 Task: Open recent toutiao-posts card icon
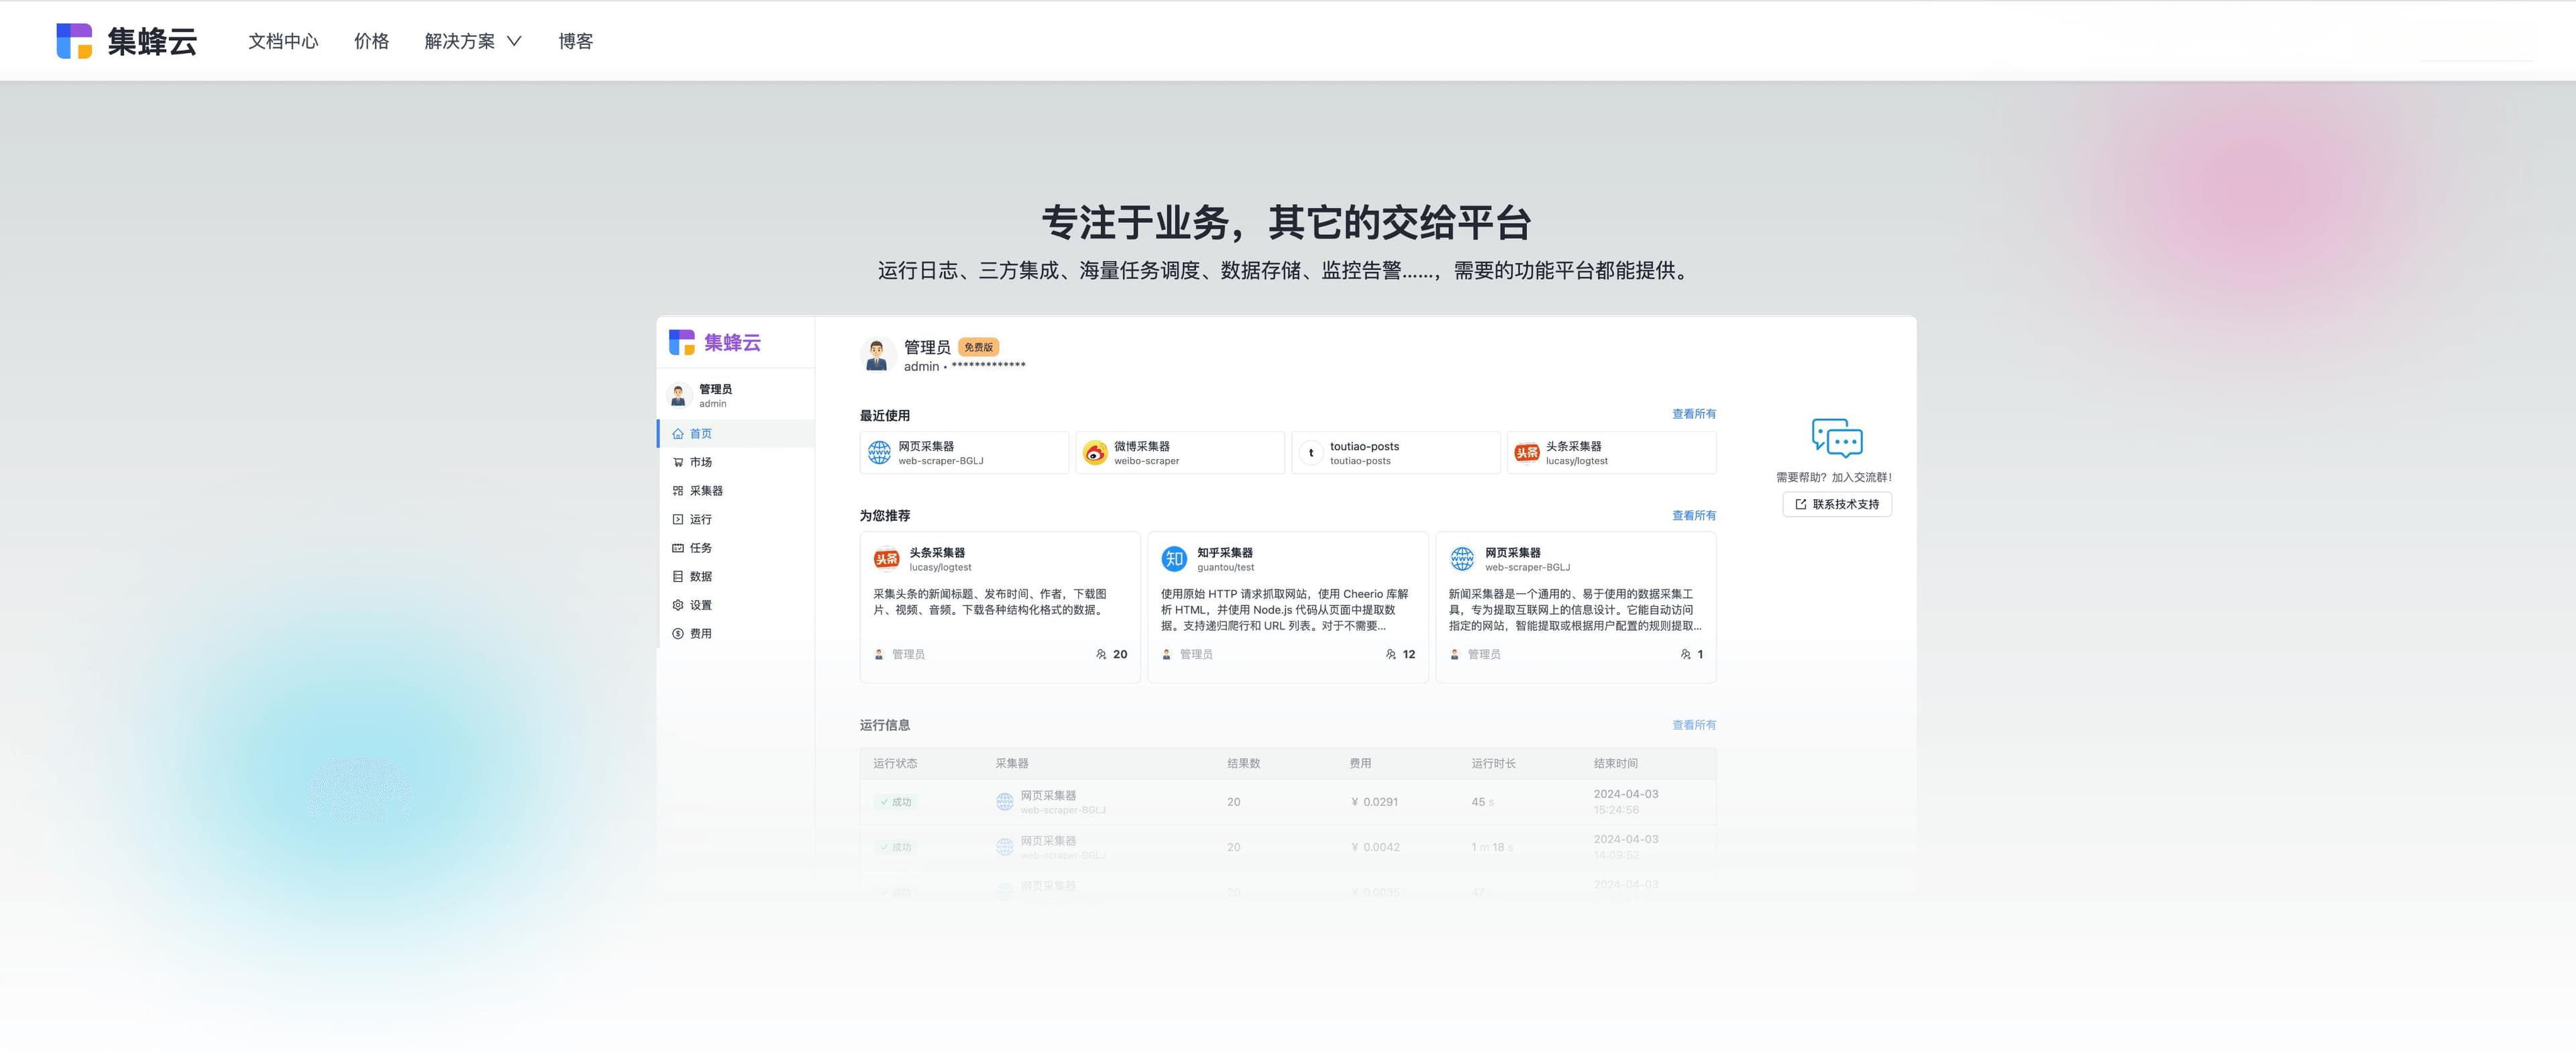tap(1311, 453)
